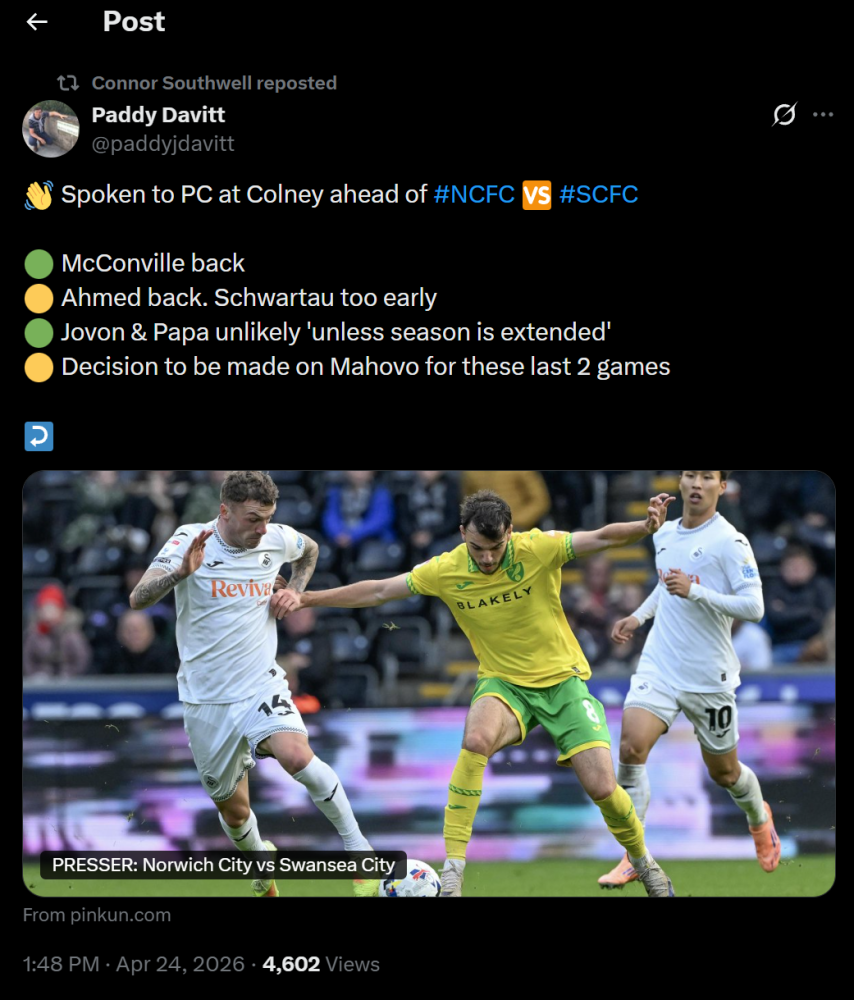Click the blue curved arrow emoji
The height and width of the screenshot is (1000, 854).
pos(39,436)
